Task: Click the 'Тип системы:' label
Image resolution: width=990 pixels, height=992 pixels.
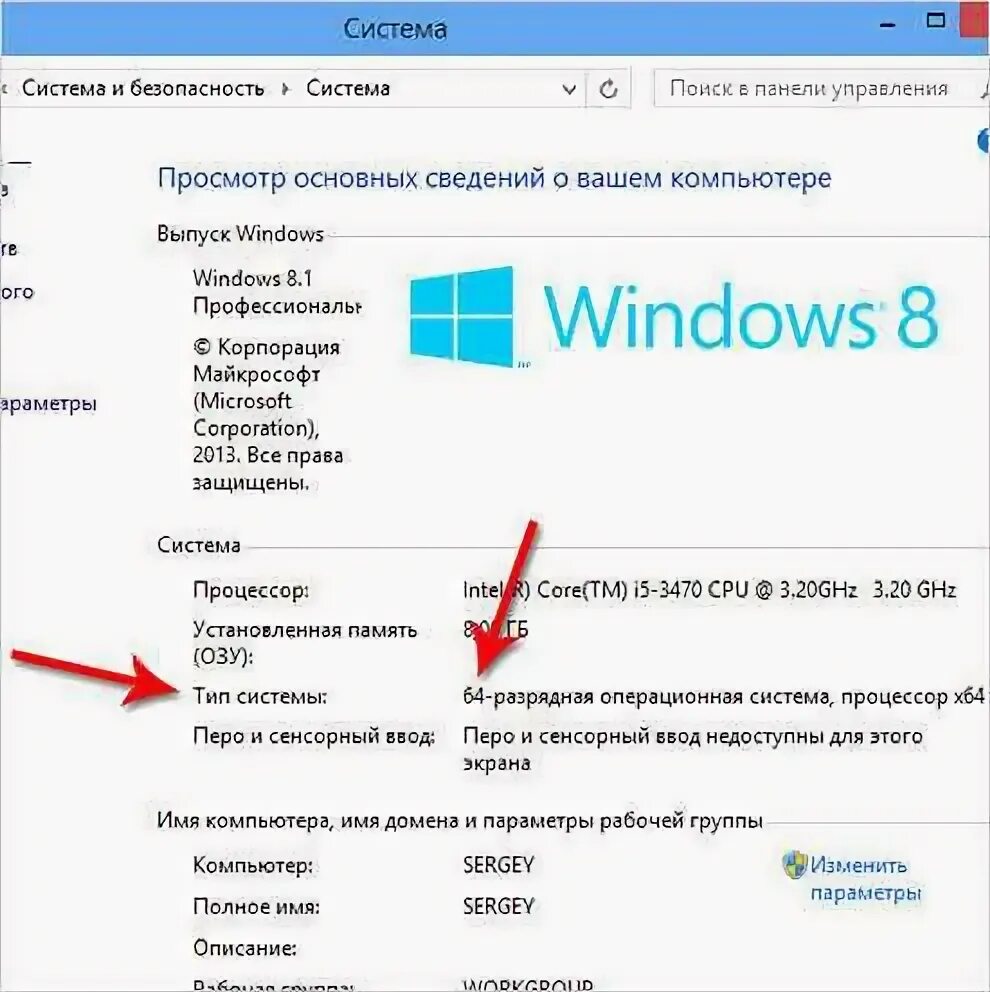Action: pyautogui.click(x=260, y=697)
